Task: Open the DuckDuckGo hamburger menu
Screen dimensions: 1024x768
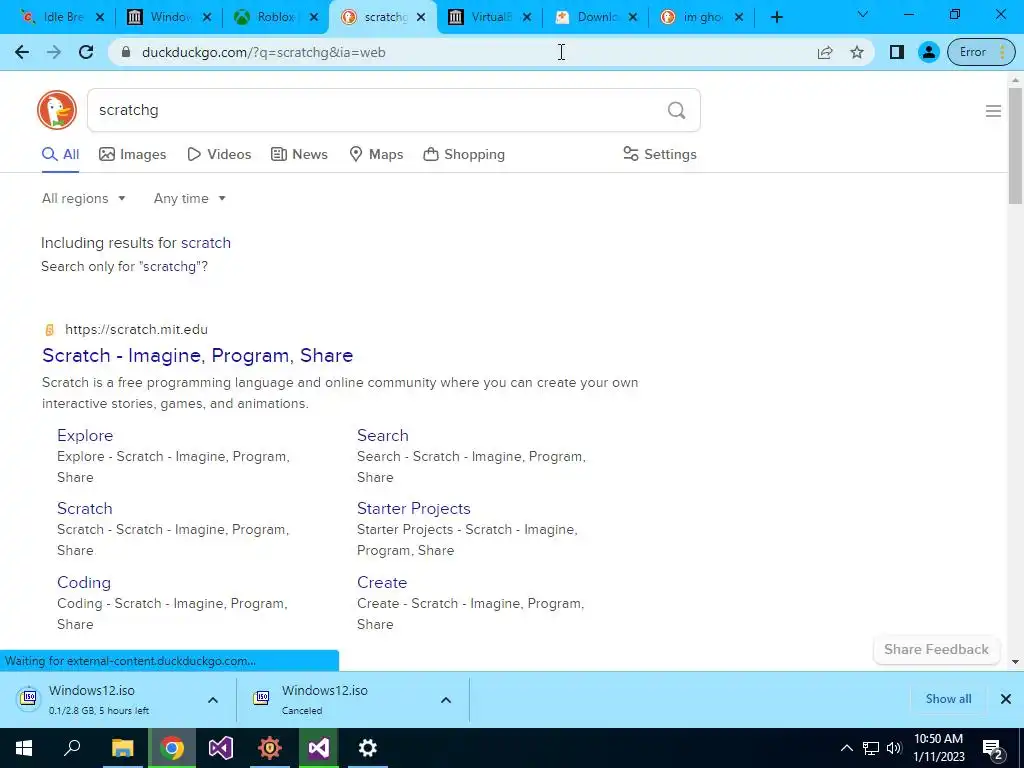Action: click(993, 111)
